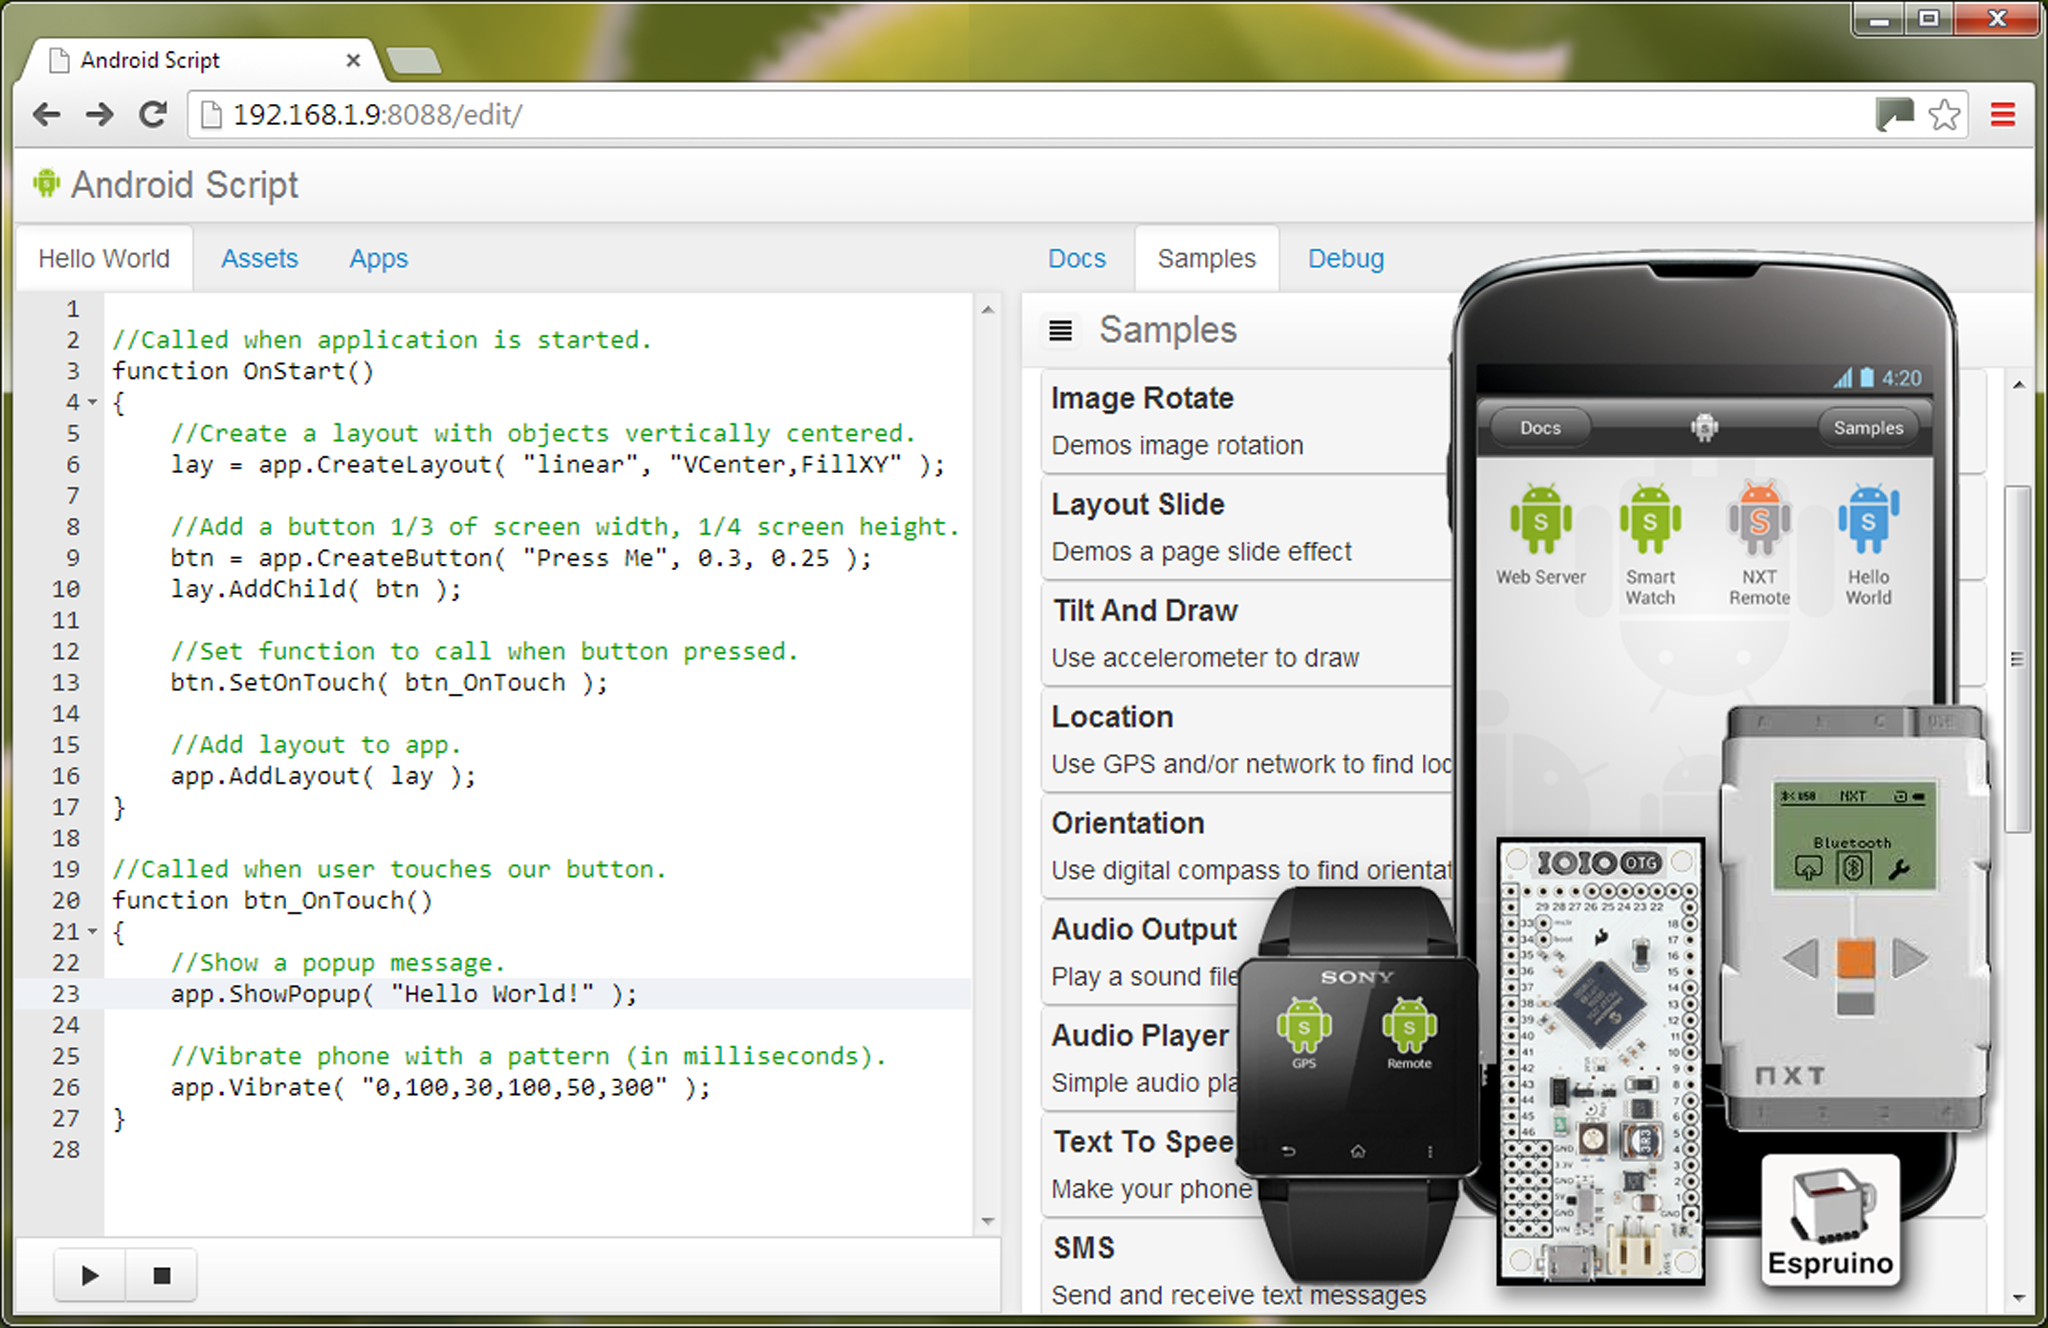This screenshot has height=1328, width=2048.
Task: Open the Smart Watch sample icon
Action: pyautogui.click(x=1650, y=520)
